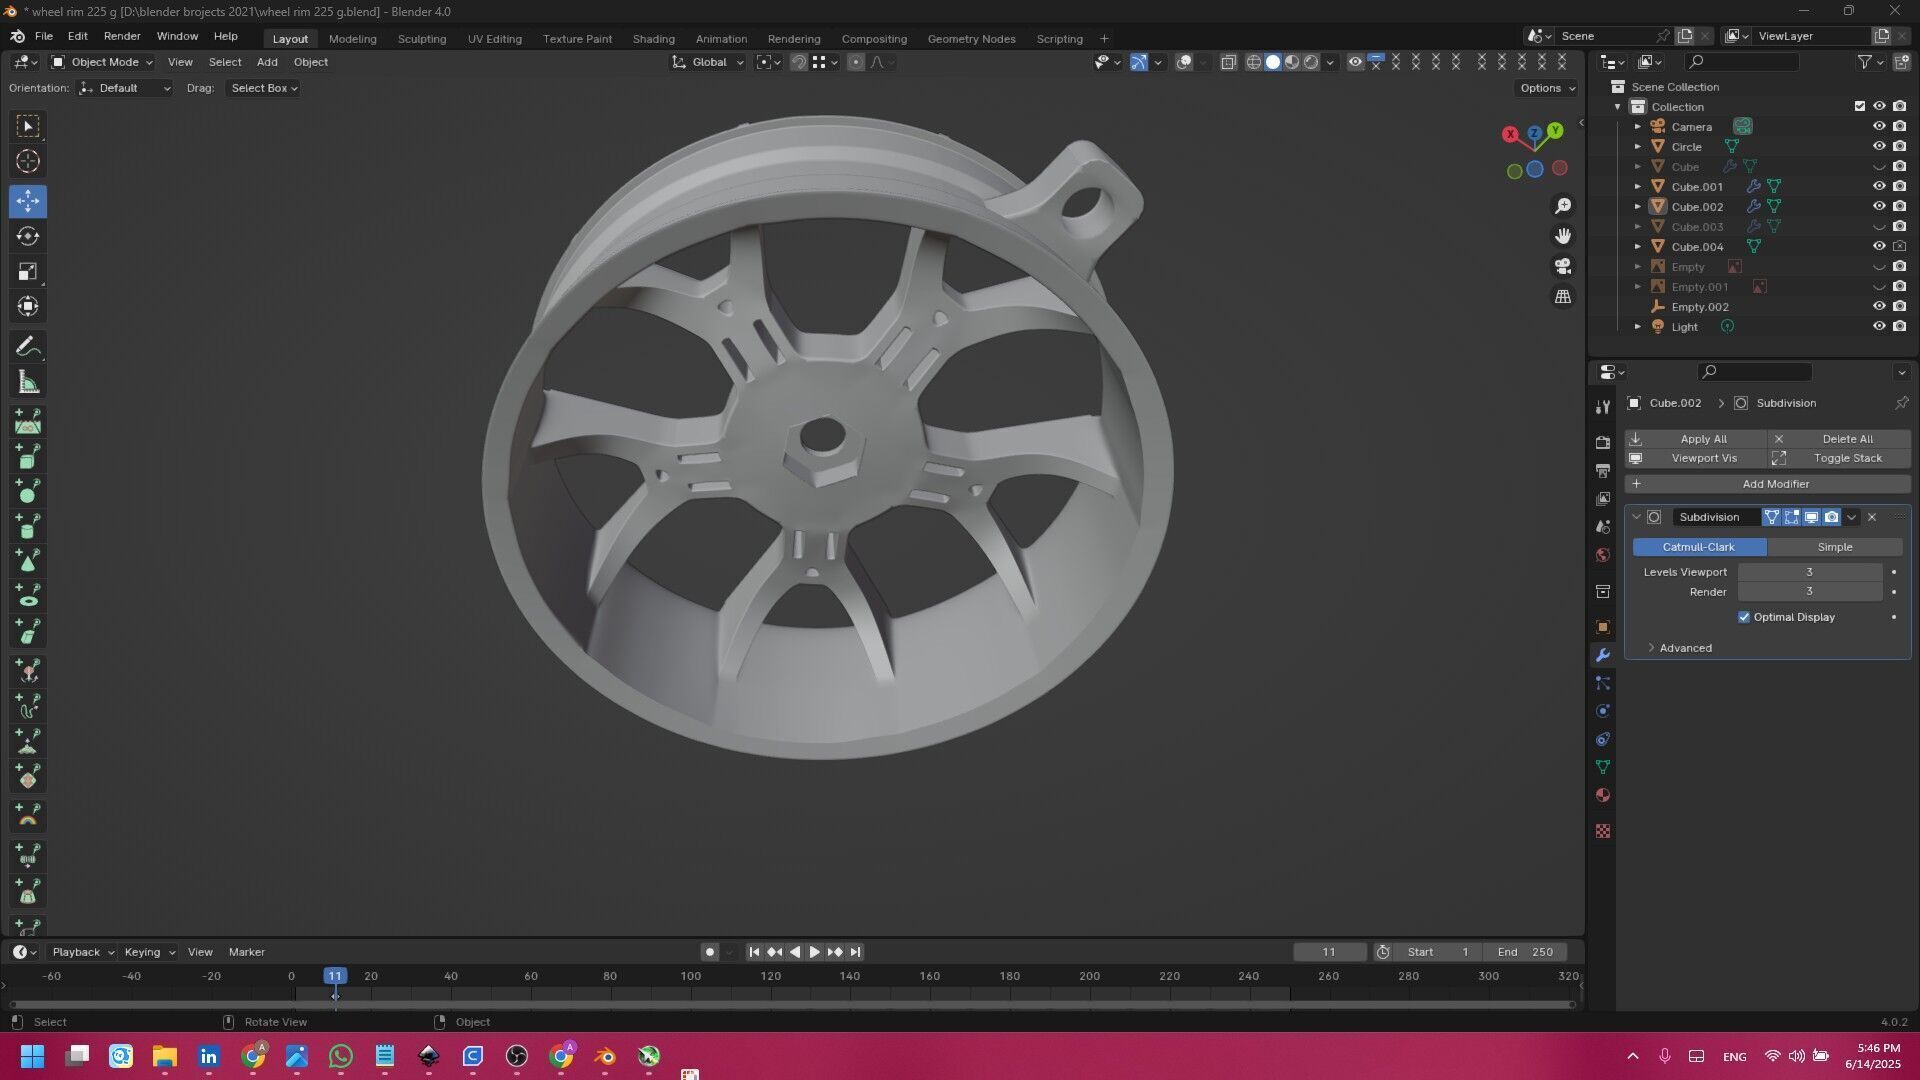This screenshot has width=1920, height=1080.
Task: Click the zoom viewport magnifier icon
Action: tap(1563, 206)
